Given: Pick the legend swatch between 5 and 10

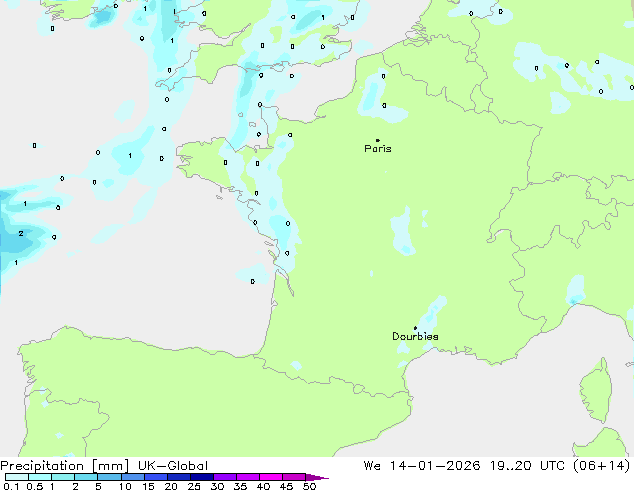Looking at the screenshot, I should [x=109, y=477].
